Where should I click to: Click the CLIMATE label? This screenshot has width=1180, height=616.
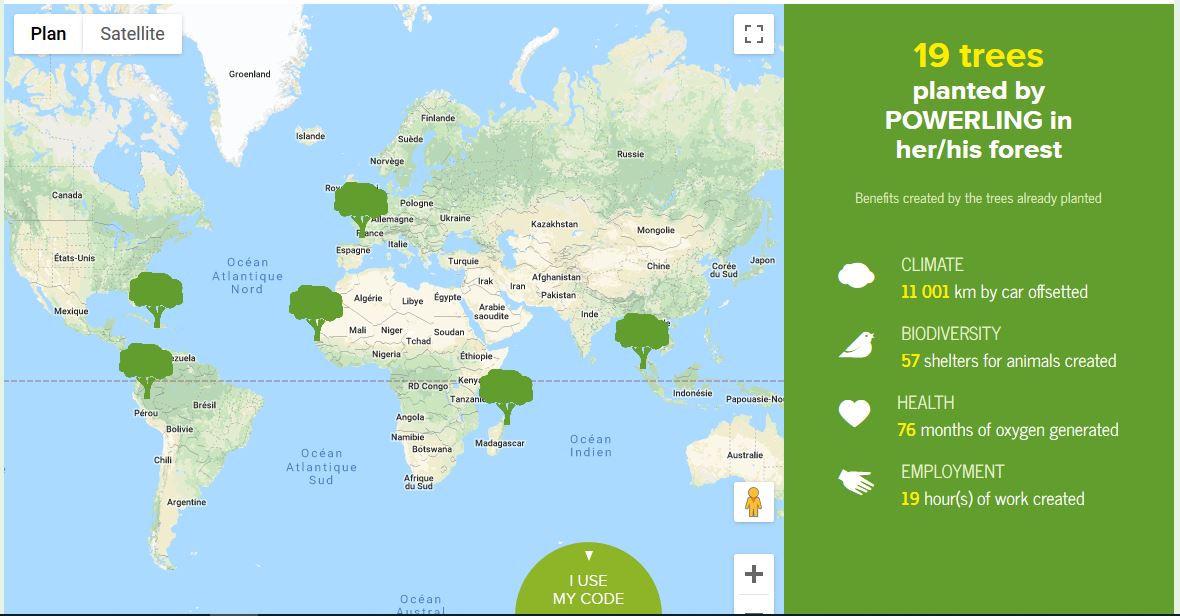[932, 265]
